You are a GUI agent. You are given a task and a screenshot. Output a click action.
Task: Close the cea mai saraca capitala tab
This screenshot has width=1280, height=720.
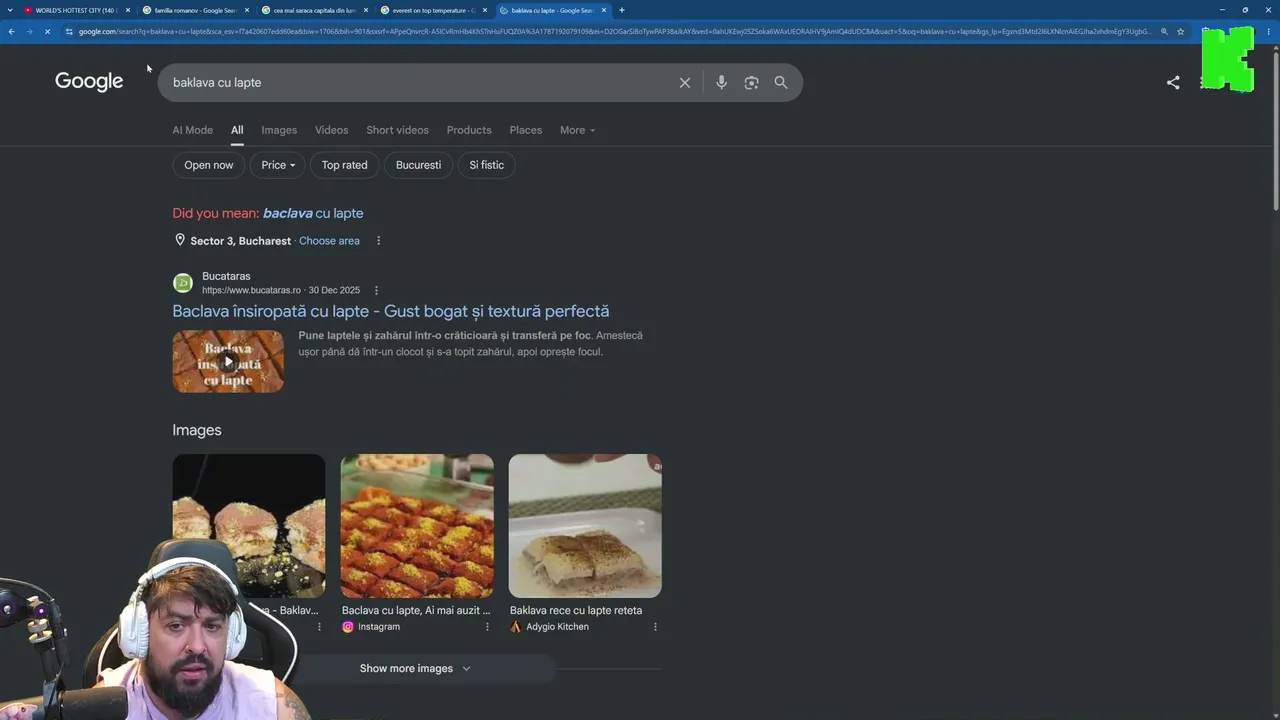pyautogui.click(x=366, y=10)
